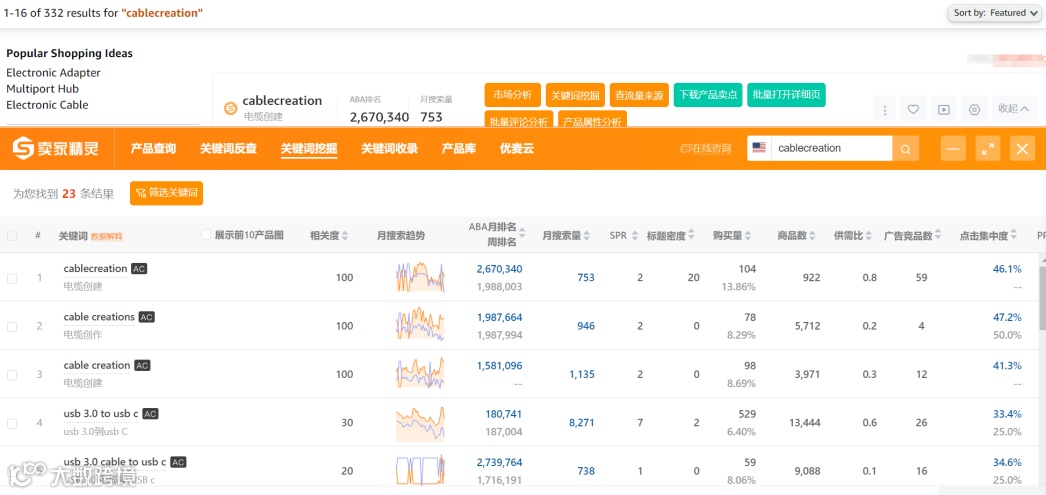Click the green 批量打开详细页 button

click(x=787, y=95)
